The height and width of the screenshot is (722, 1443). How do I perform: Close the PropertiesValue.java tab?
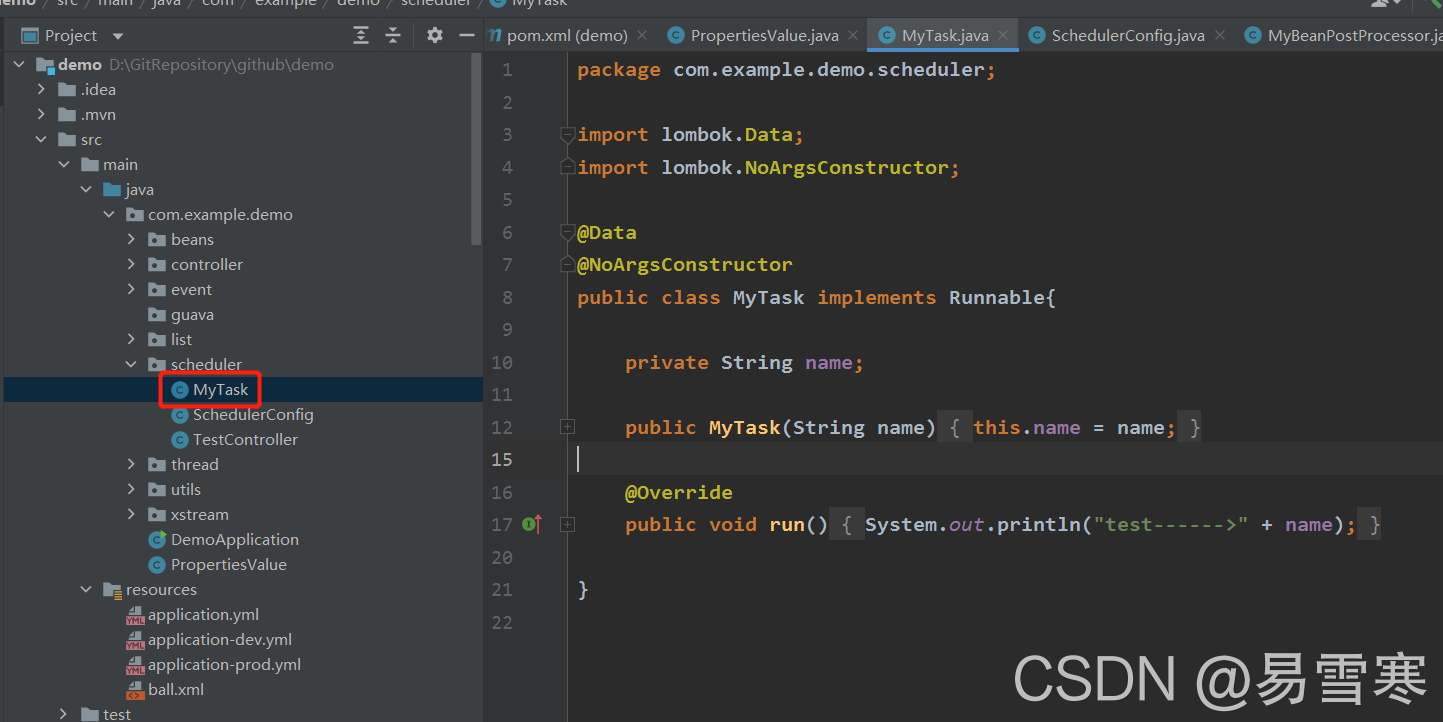852,35
